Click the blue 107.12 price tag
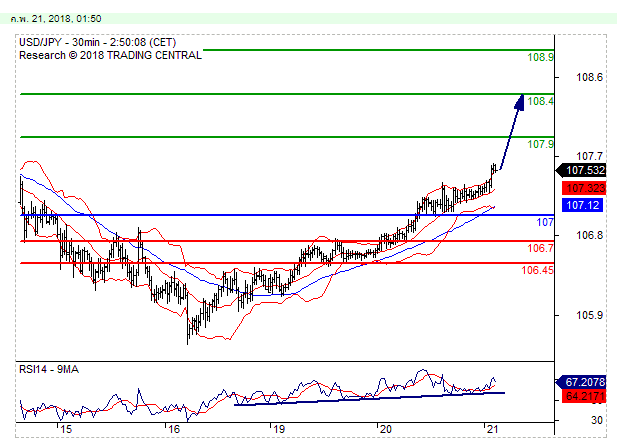 coord(582,205)
